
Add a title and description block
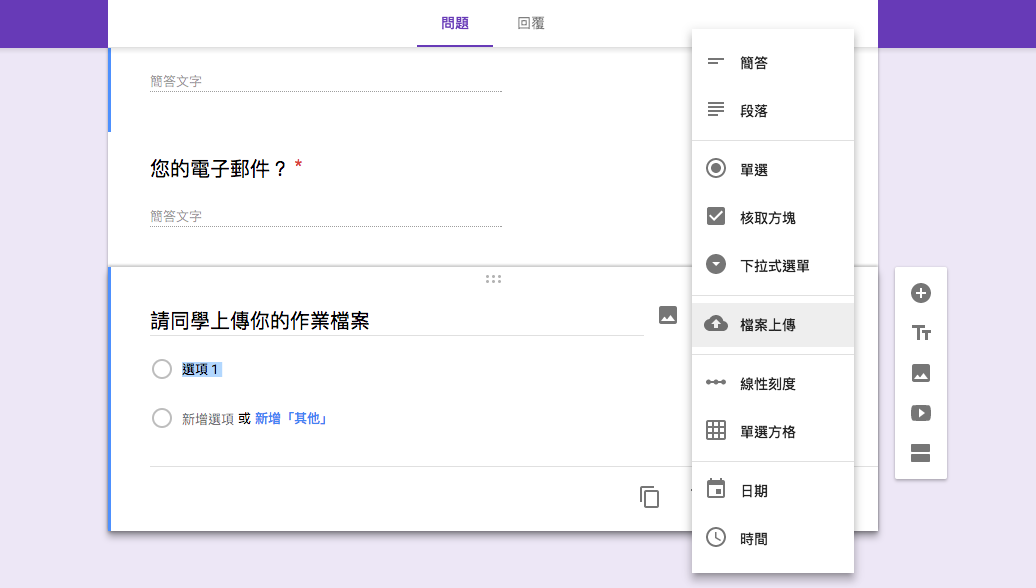(920, 333)
